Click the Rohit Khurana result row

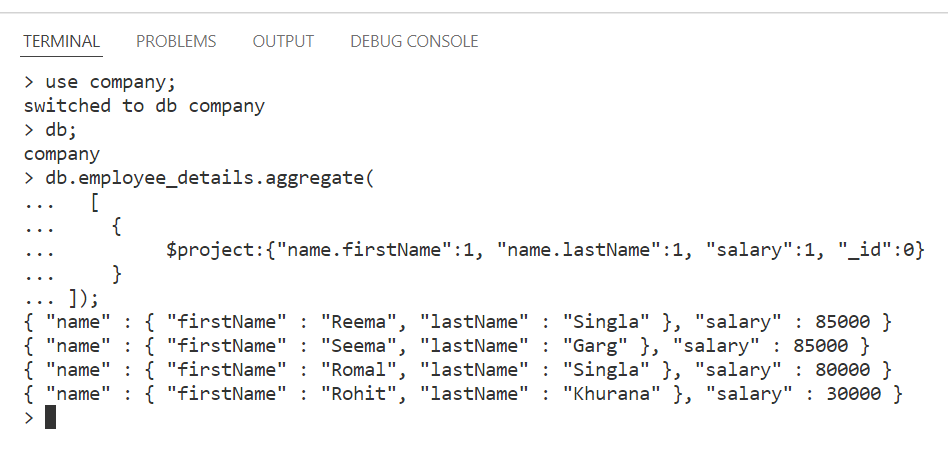coord(463,394)
